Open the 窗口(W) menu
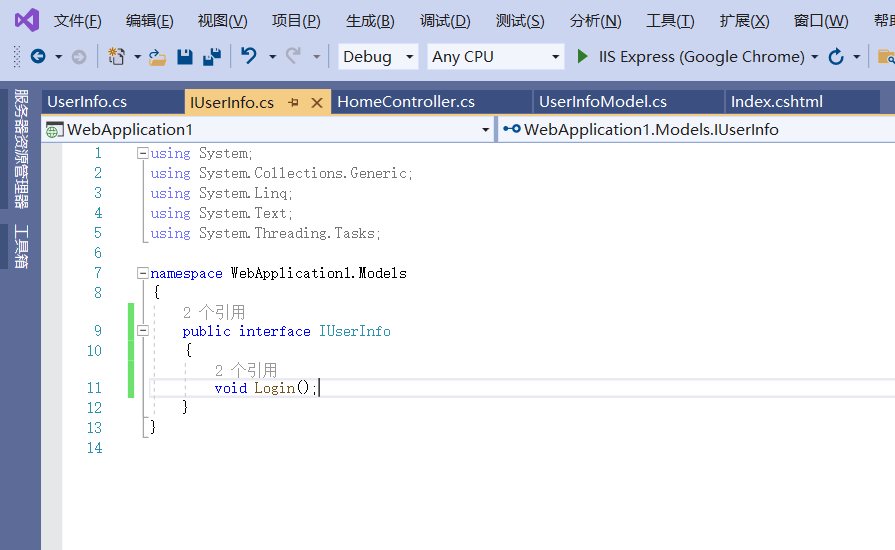This screenshot has height=550, width=895. tap(821, 21)
